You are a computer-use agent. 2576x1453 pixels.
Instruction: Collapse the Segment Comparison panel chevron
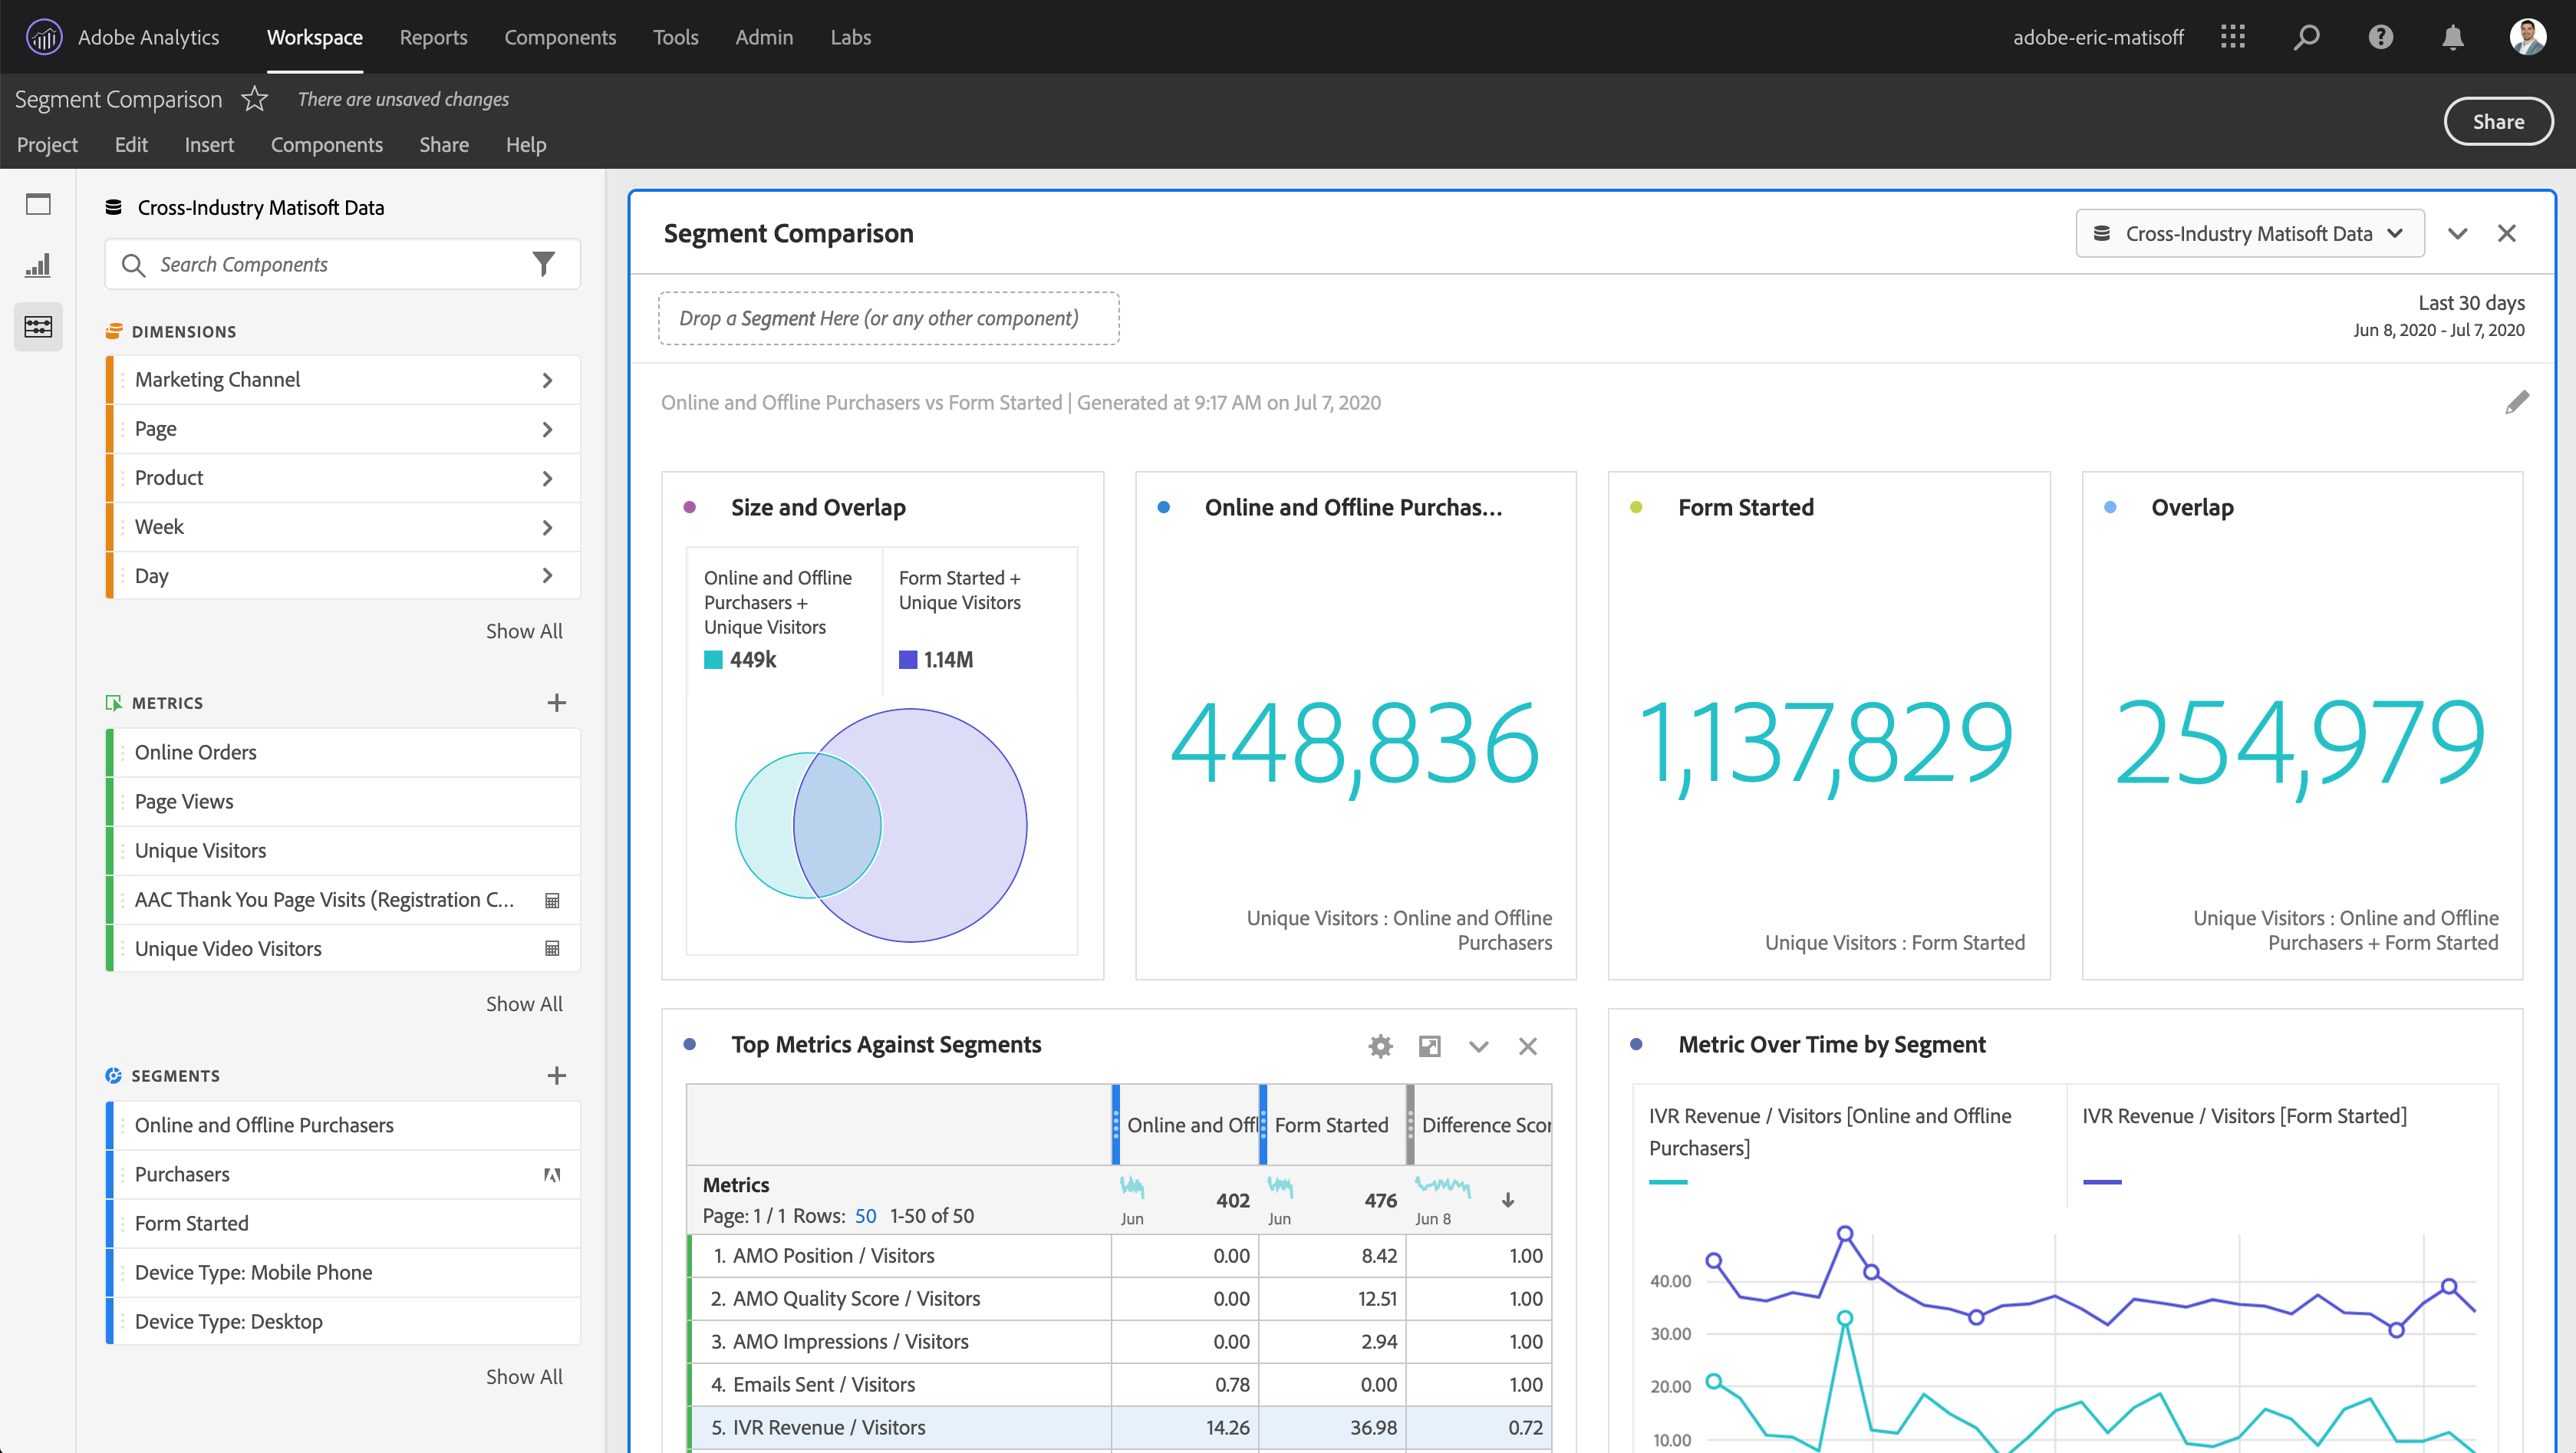(2457, 233)
